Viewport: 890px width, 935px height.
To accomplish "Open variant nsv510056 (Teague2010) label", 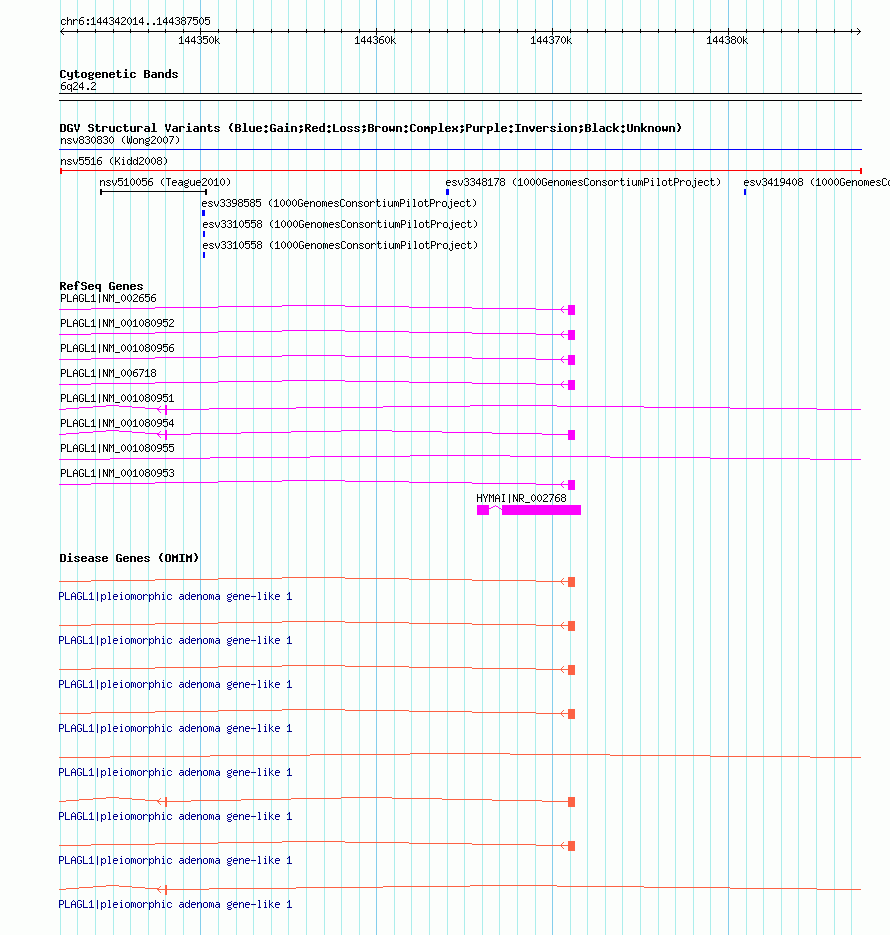I will tap(165, 182).
